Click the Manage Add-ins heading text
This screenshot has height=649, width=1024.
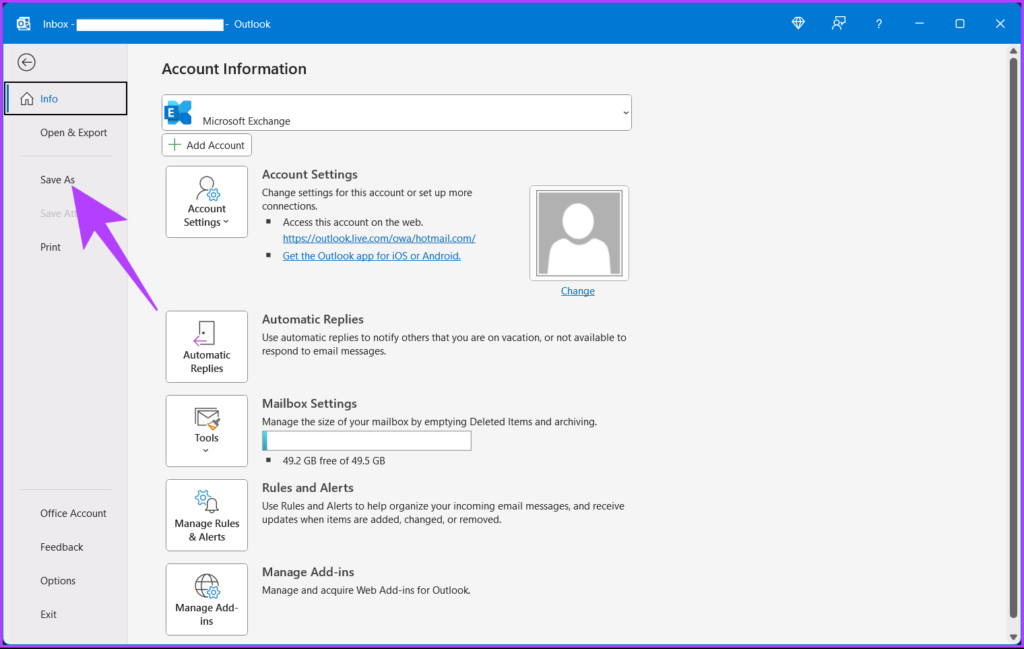coord(308,572)
